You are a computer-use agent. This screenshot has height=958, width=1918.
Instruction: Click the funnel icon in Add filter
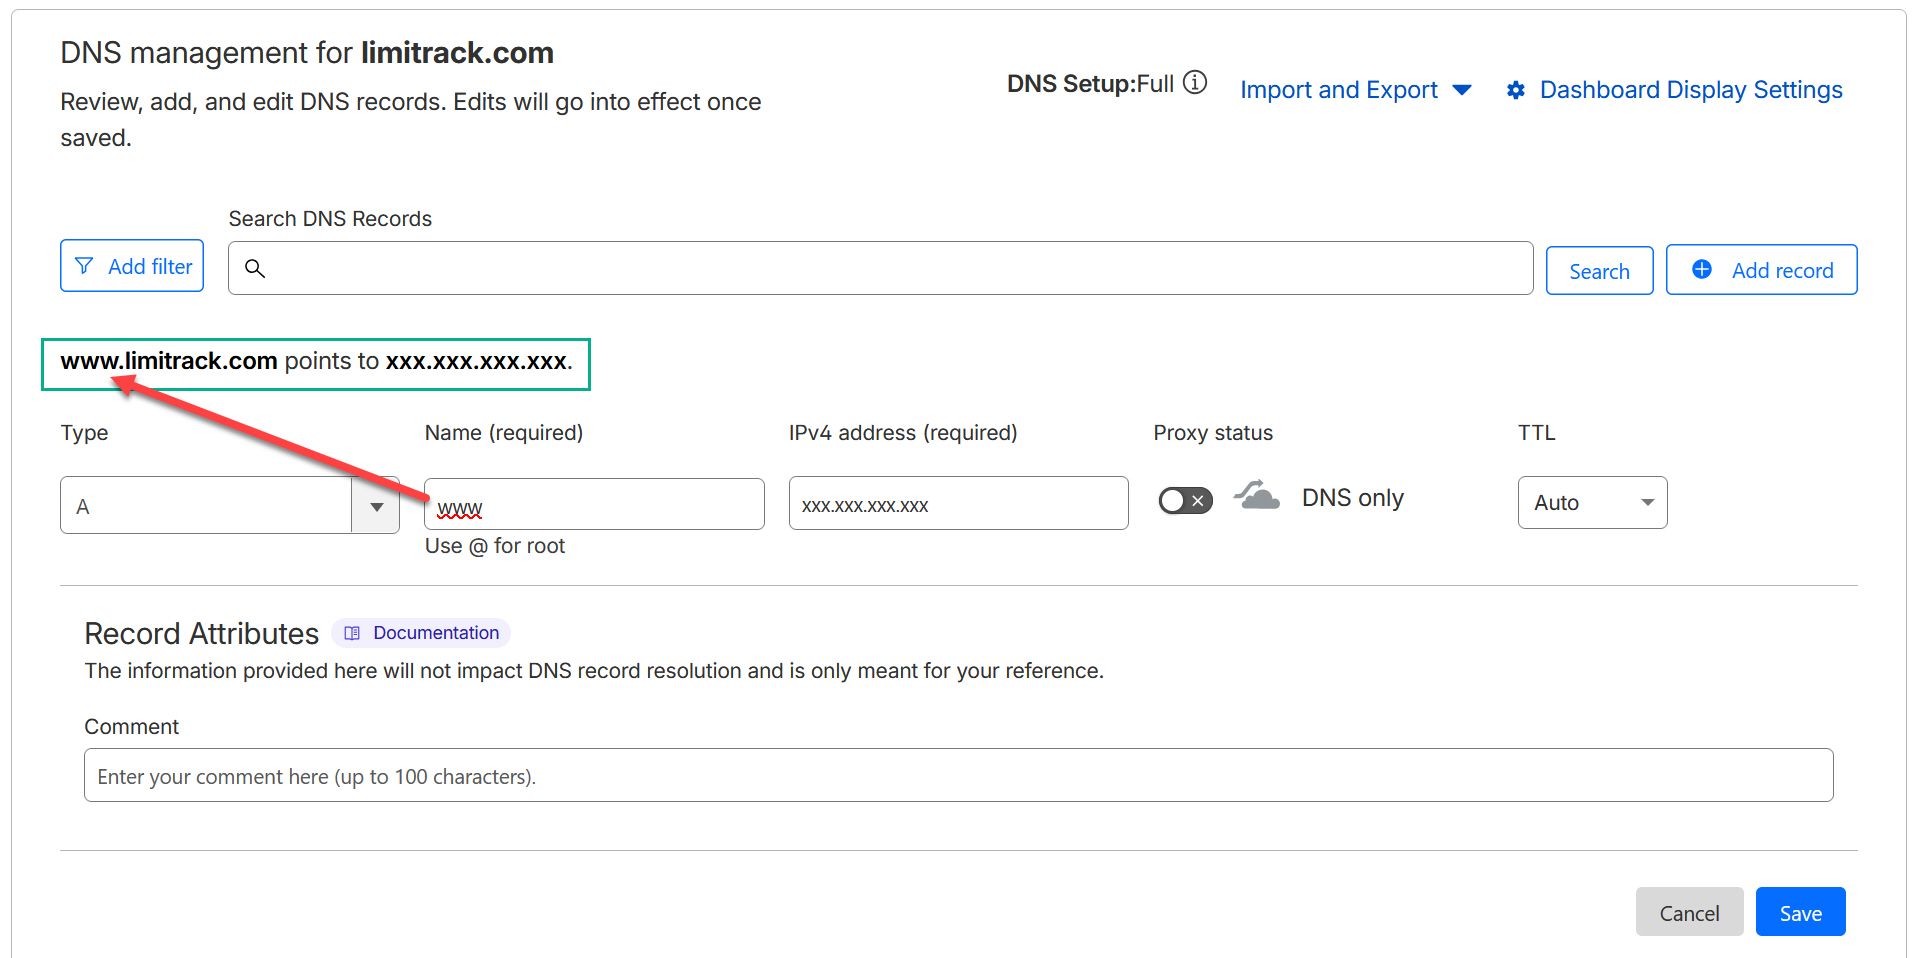pos(85,266)
